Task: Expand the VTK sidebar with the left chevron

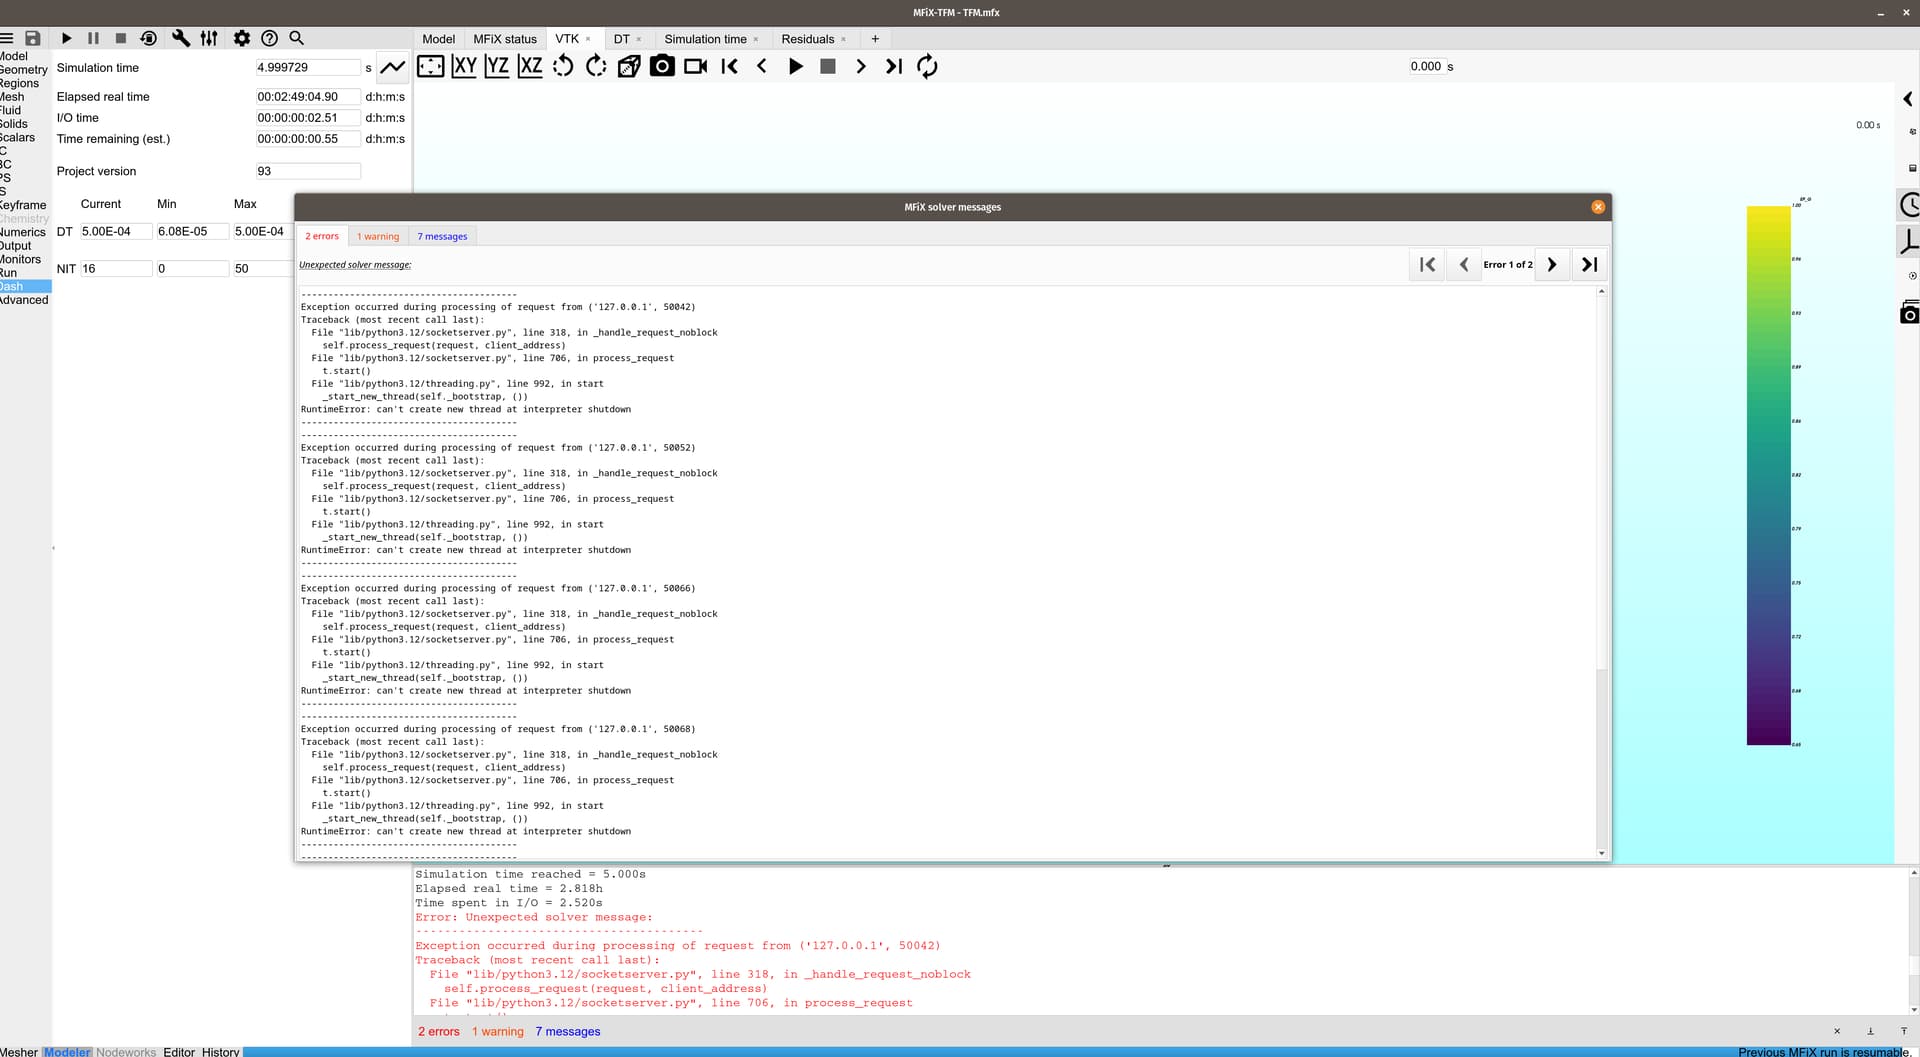Action: click(1908, 99)
